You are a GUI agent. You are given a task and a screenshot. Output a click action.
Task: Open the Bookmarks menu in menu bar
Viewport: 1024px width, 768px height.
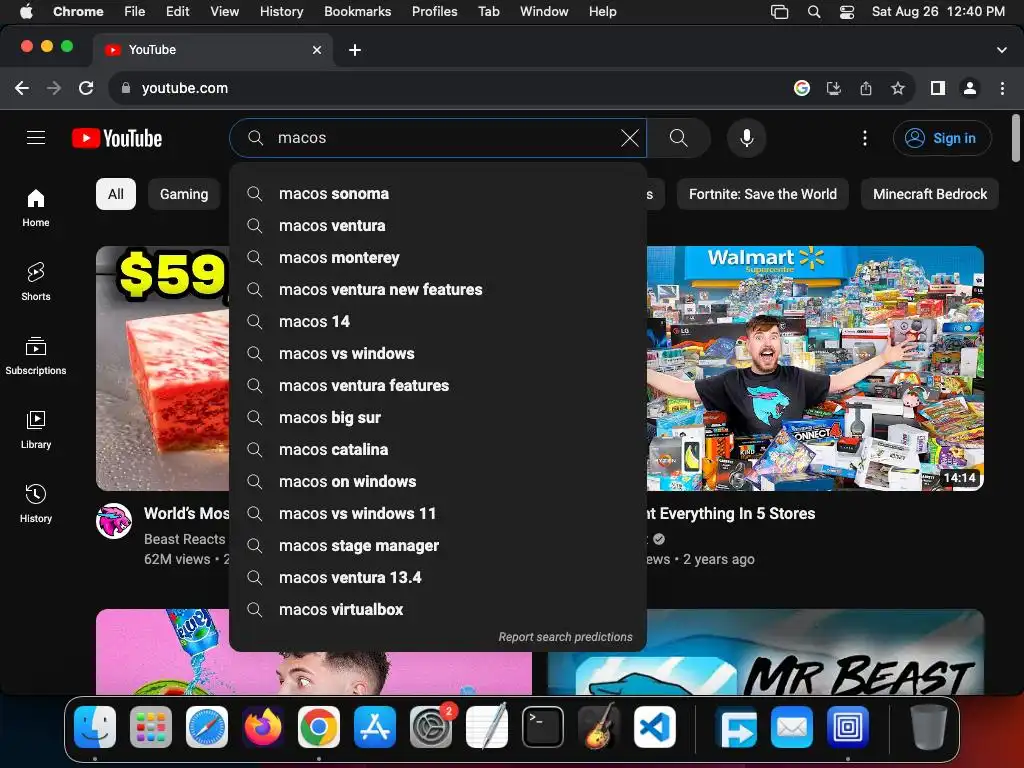click(x=357, y=11)
